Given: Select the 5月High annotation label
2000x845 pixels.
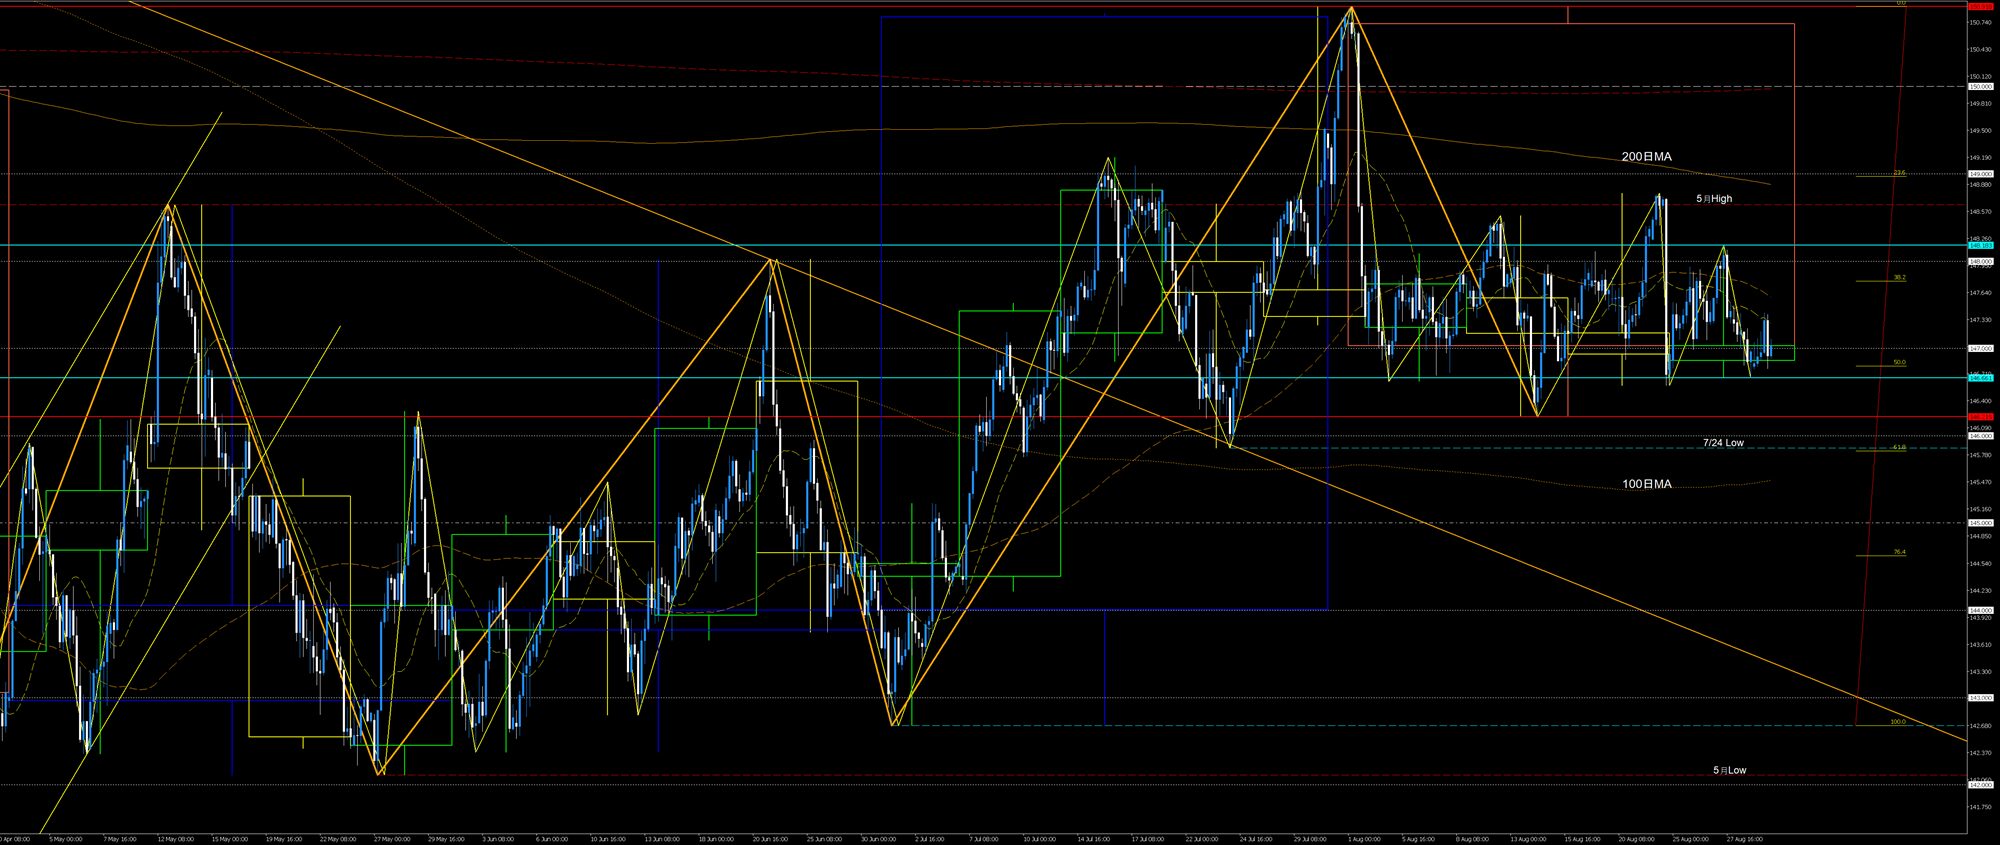Looking at the screenshot, I should 1714,199.
